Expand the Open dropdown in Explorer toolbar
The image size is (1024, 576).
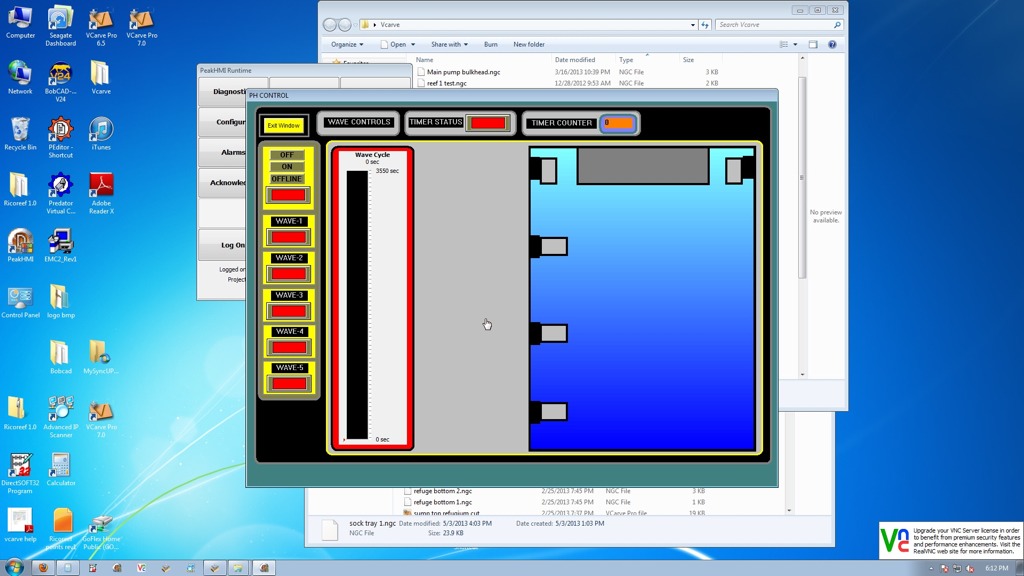399,45
